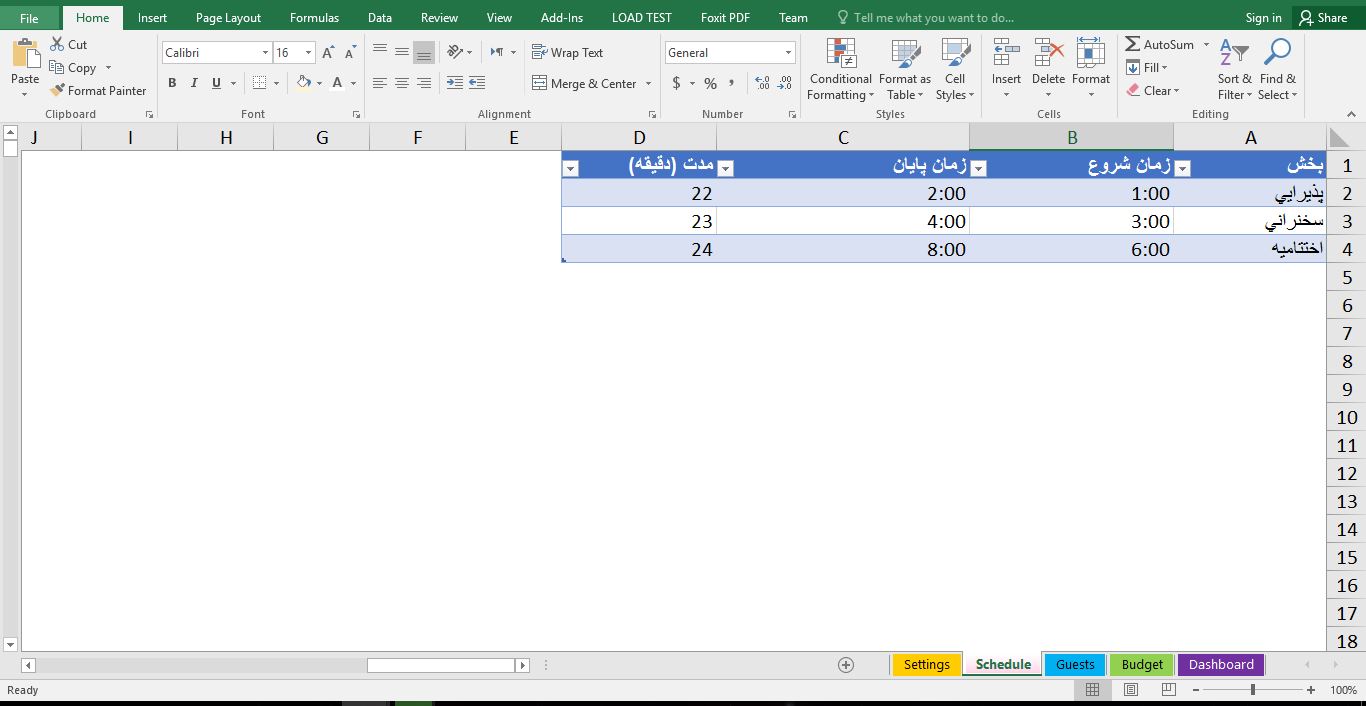Open the font size dropdown
This screenshot has height=706, width=1366.
point(308,53)
